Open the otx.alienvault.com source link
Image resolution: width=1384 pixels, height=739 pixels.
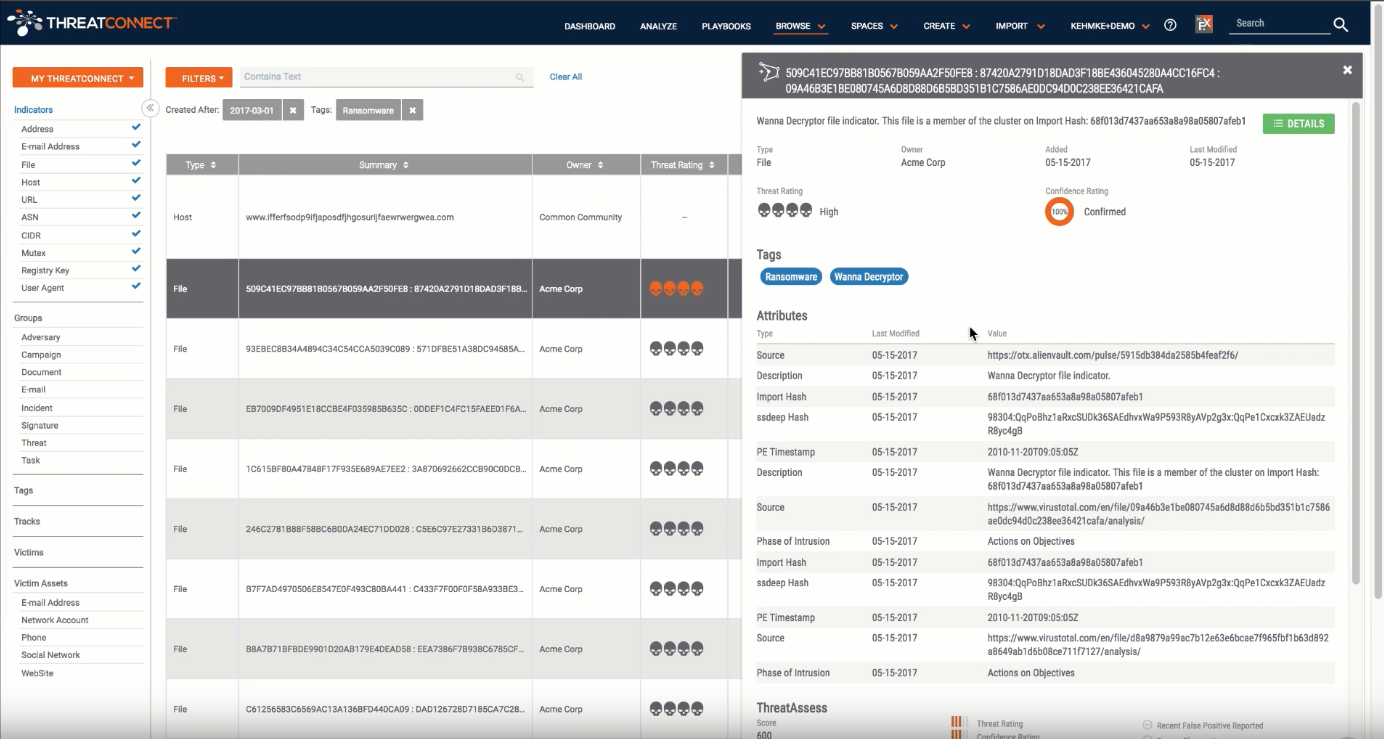point(1112,355)
